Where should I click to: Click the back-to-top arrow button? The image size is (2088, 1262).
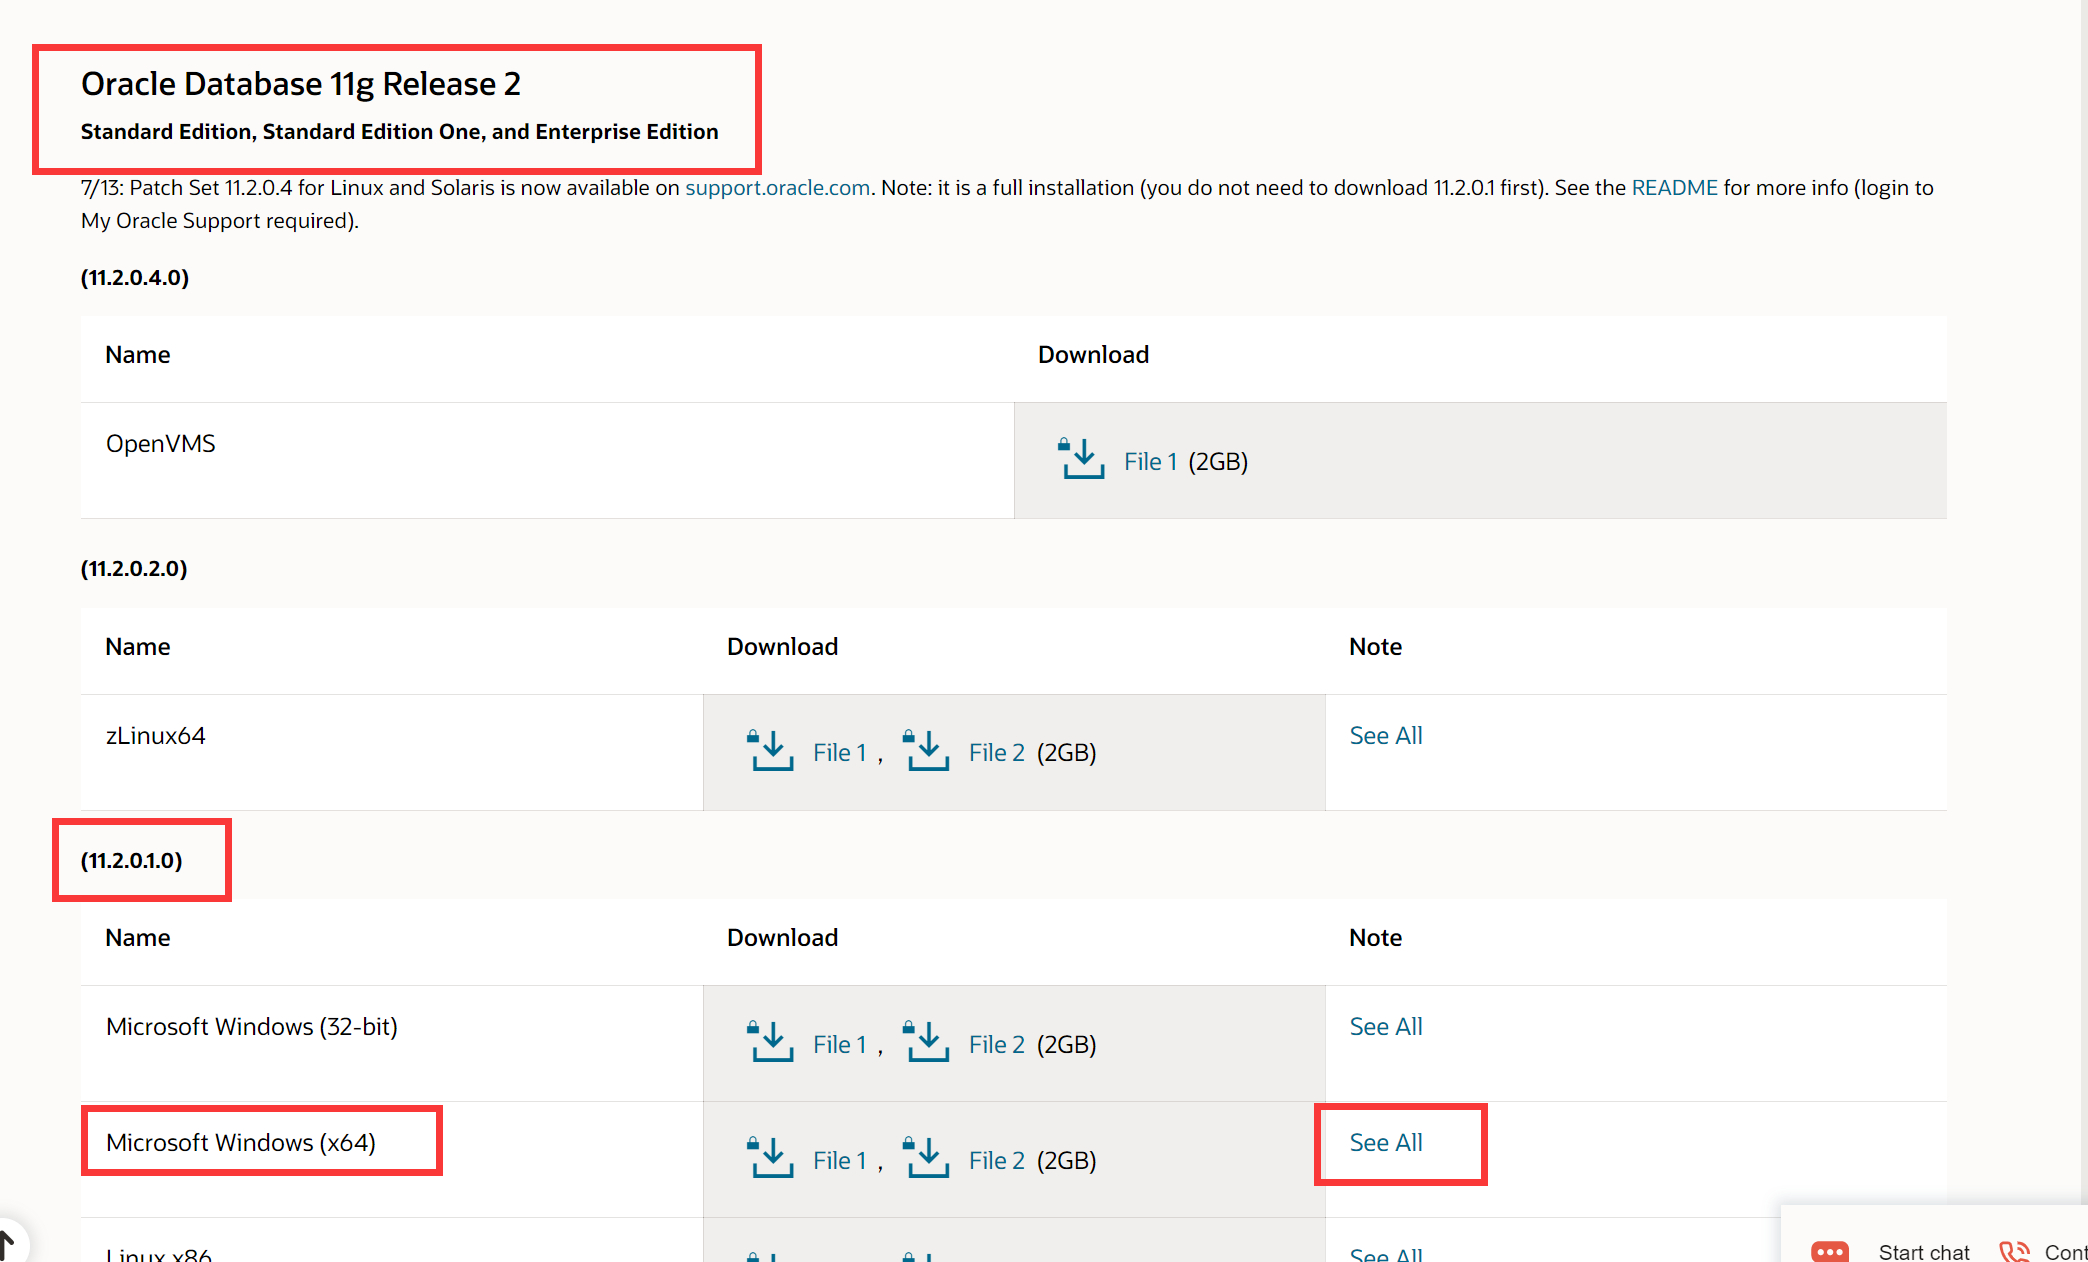8,1244
